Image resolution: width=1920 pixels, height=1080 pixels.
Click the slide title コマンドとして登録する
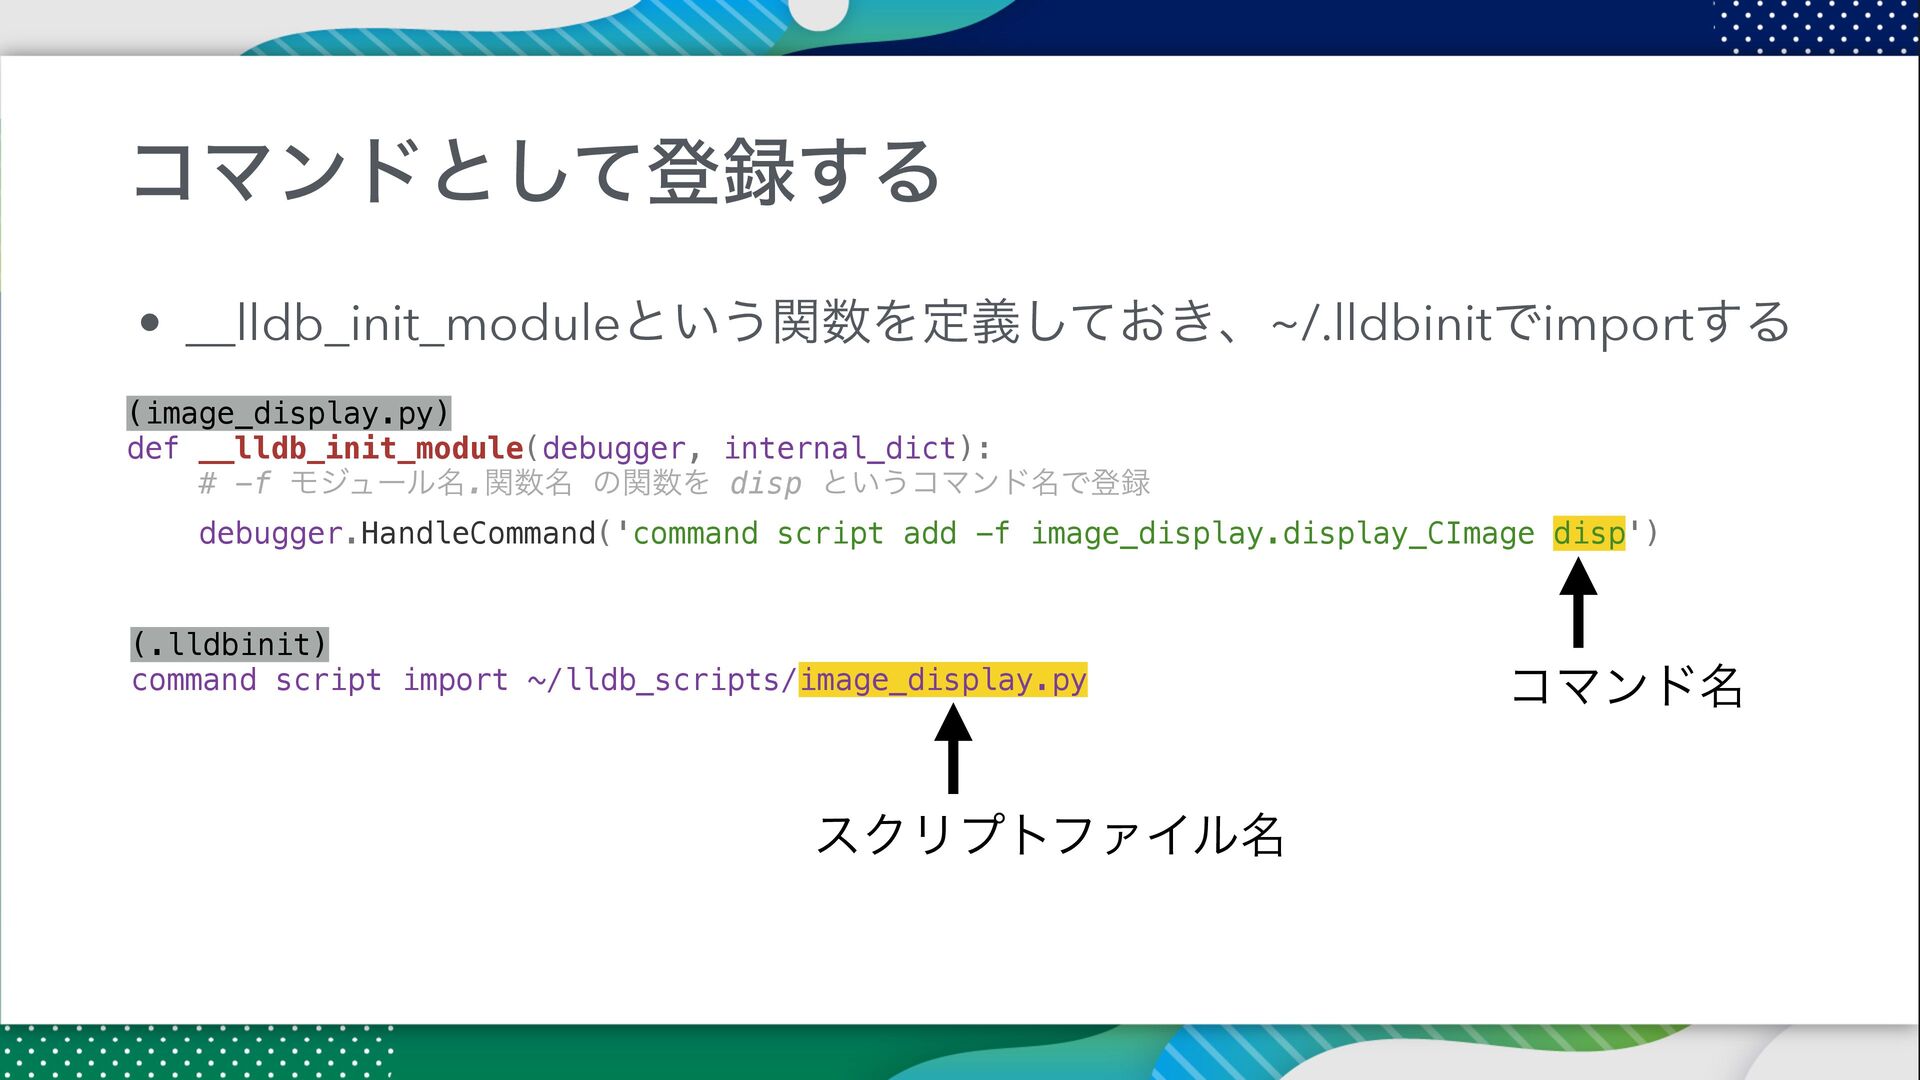pos(536,172)
